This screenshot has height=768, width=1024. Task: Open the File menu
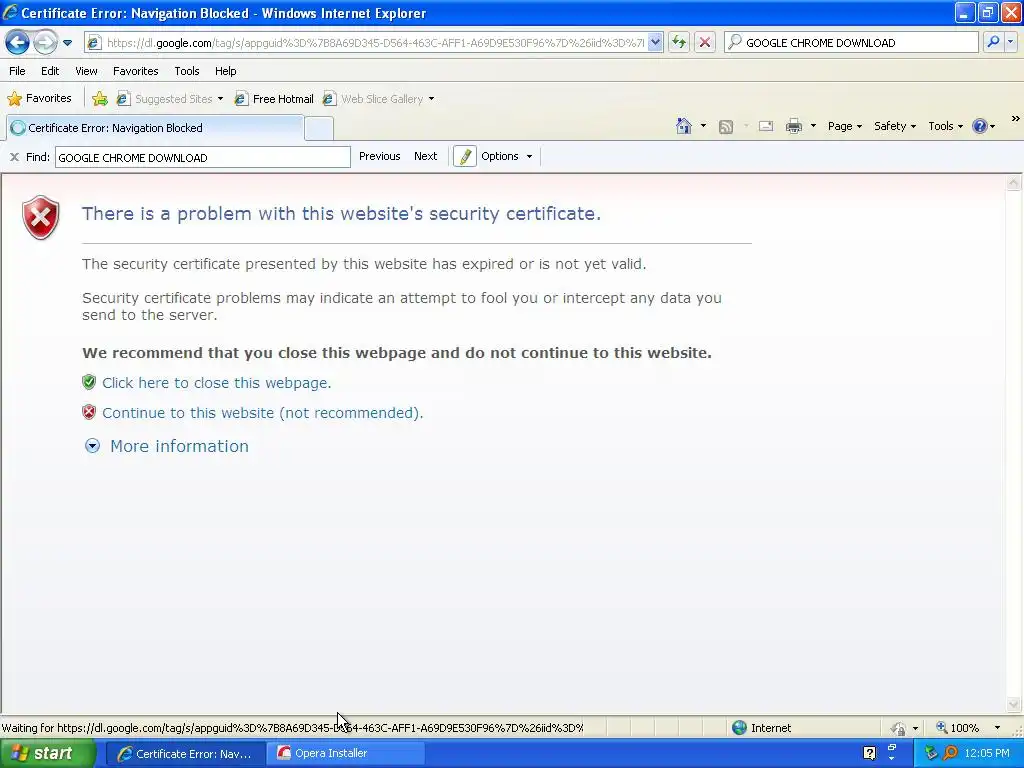tap(17, 71)
